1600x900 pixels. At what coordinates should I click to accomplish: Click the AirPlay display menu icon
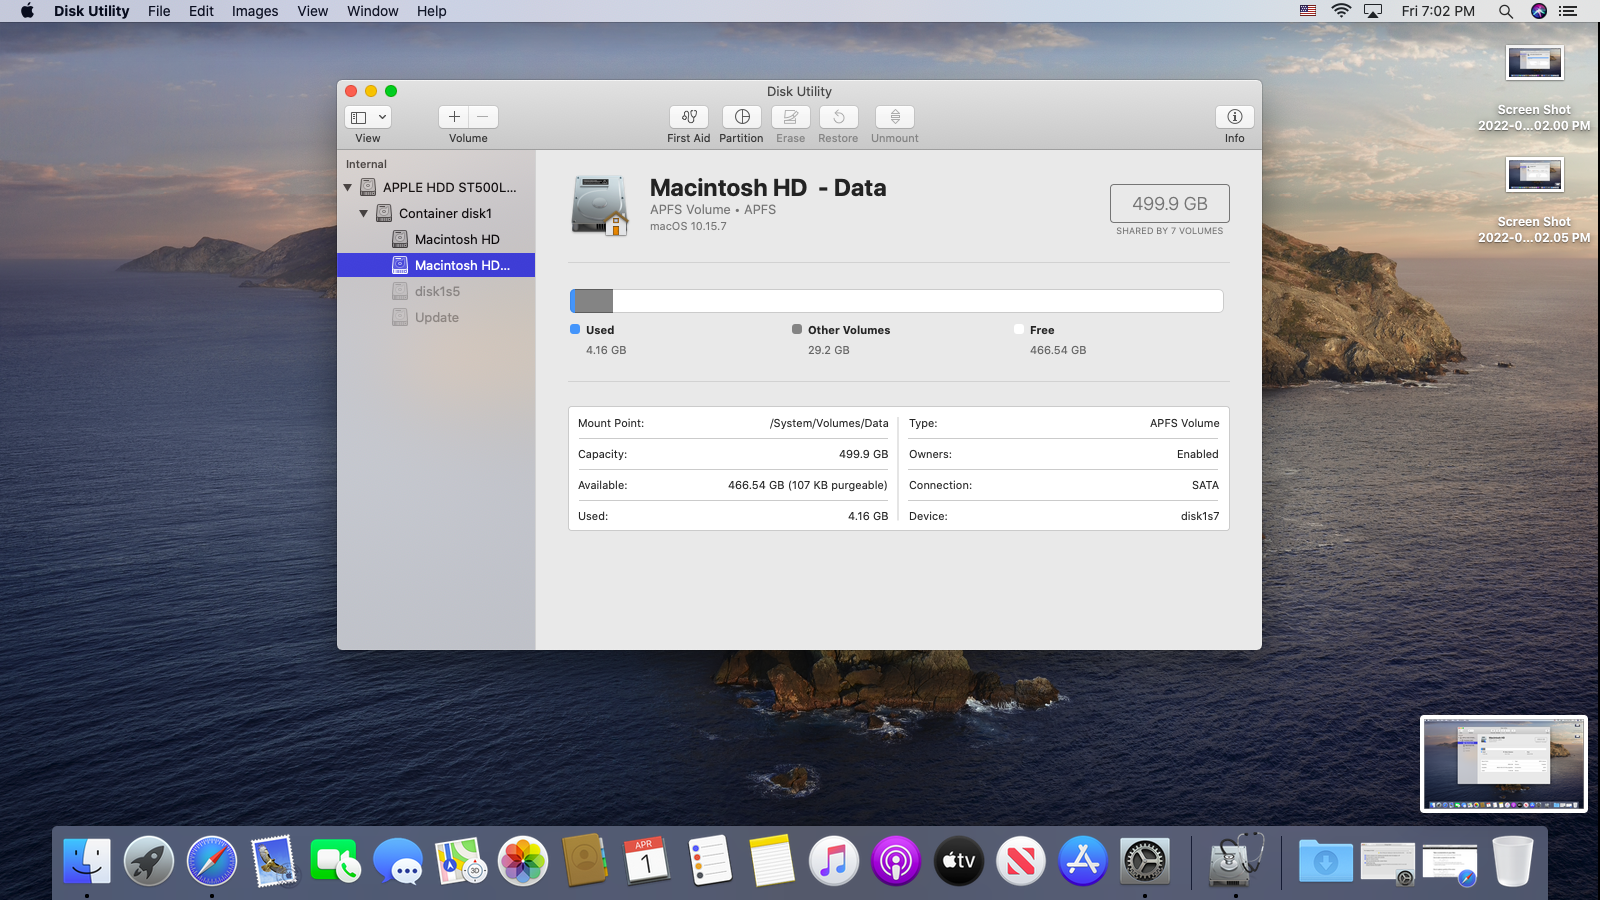1373,11
